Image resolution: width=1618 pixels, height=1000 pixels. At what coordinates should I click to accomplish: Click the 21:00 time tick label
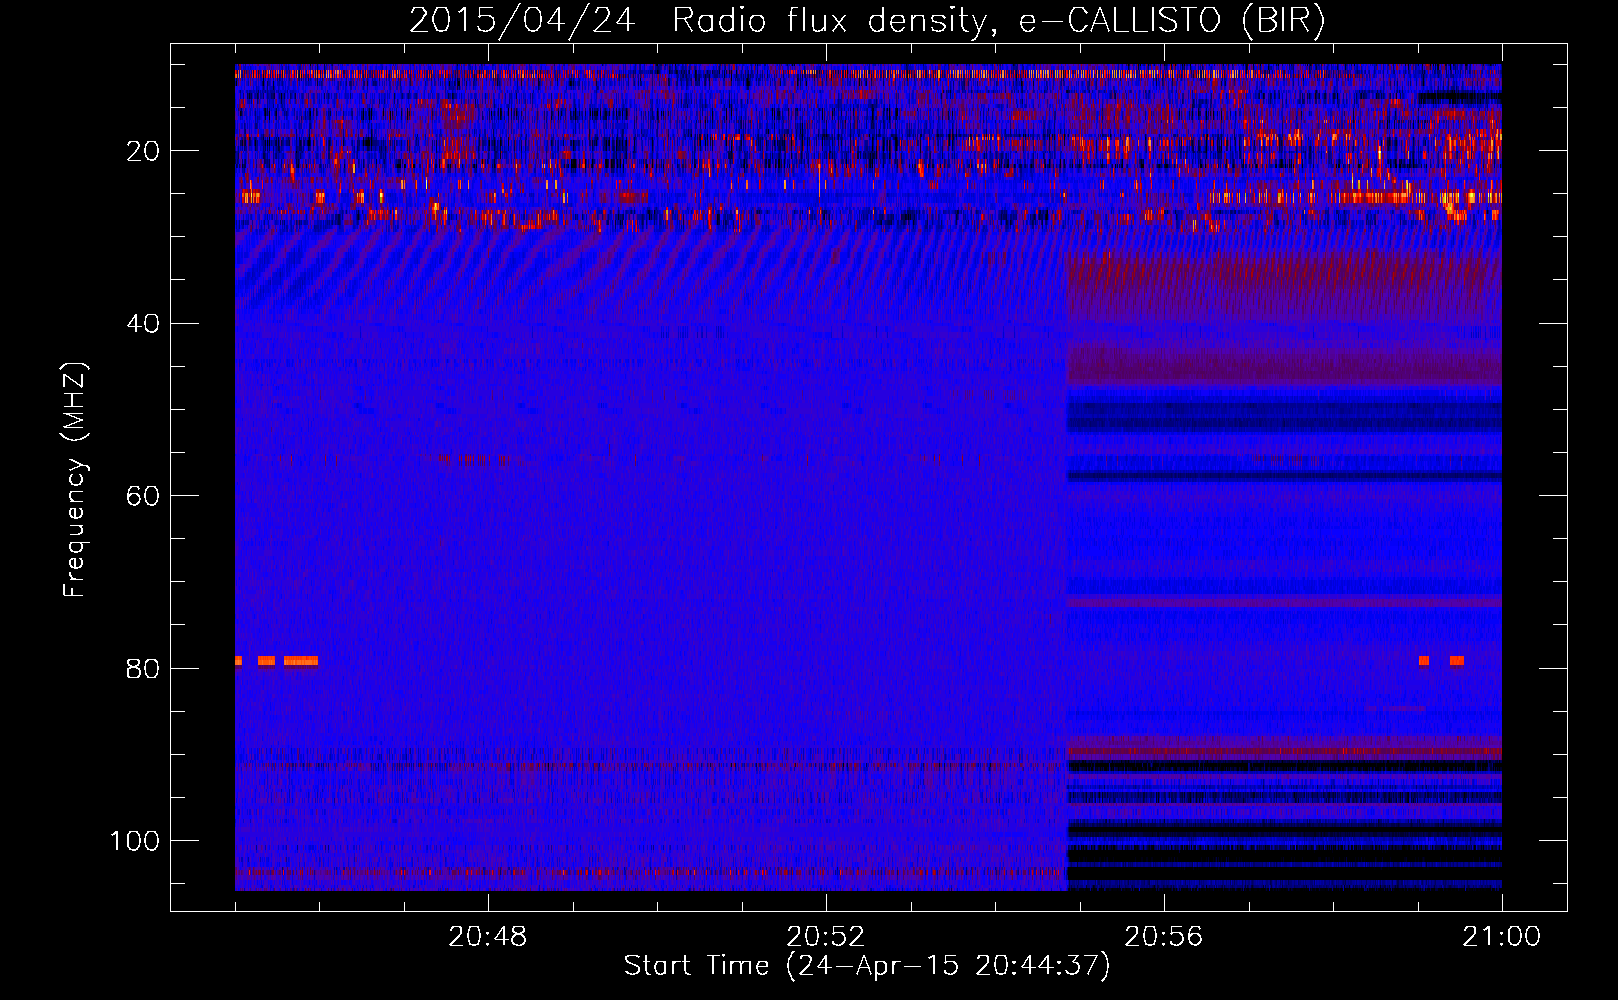1501,937
